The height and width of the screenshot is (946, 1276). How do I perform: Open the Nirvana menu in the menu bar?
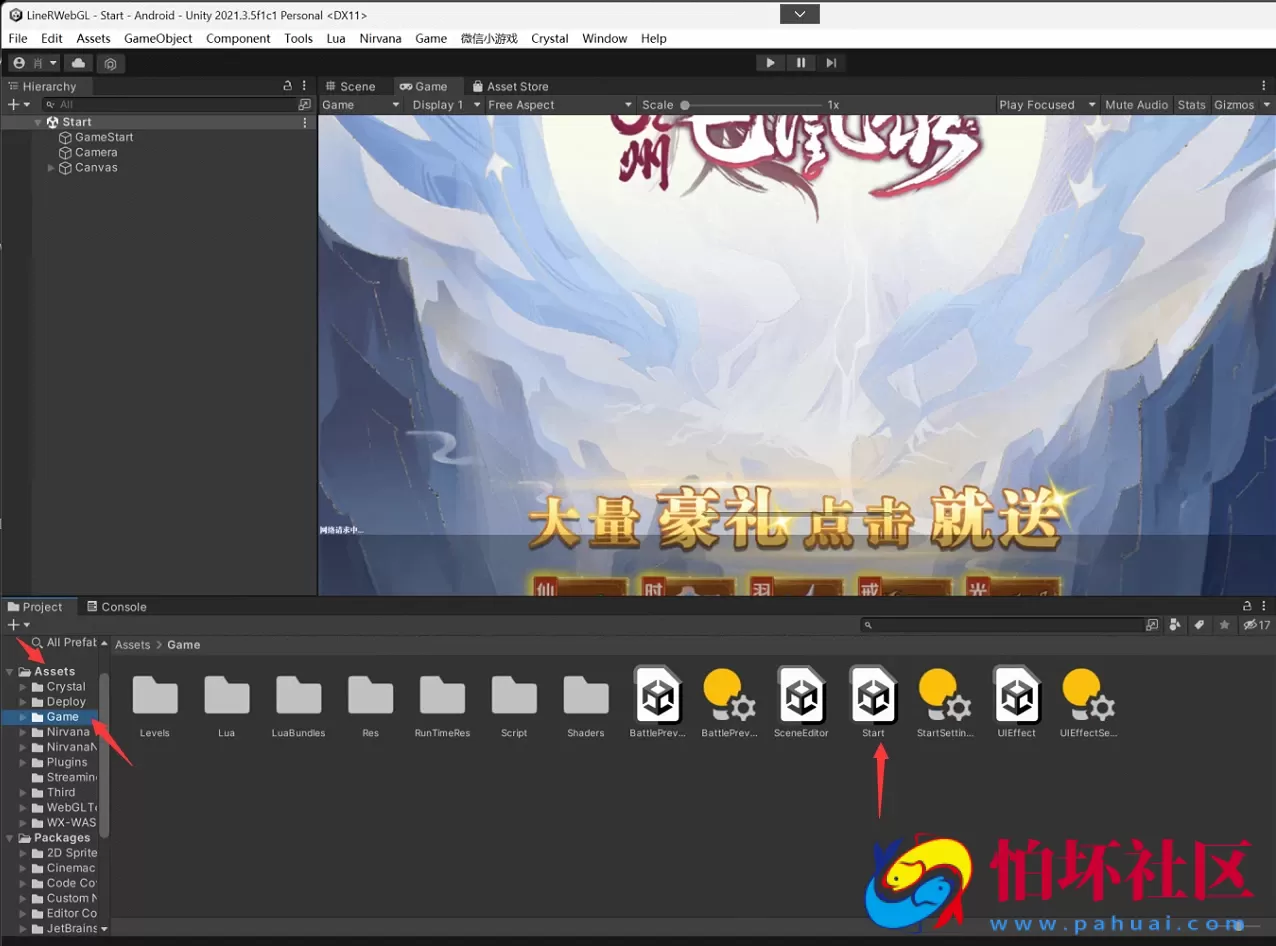click(x=380, y=38)
